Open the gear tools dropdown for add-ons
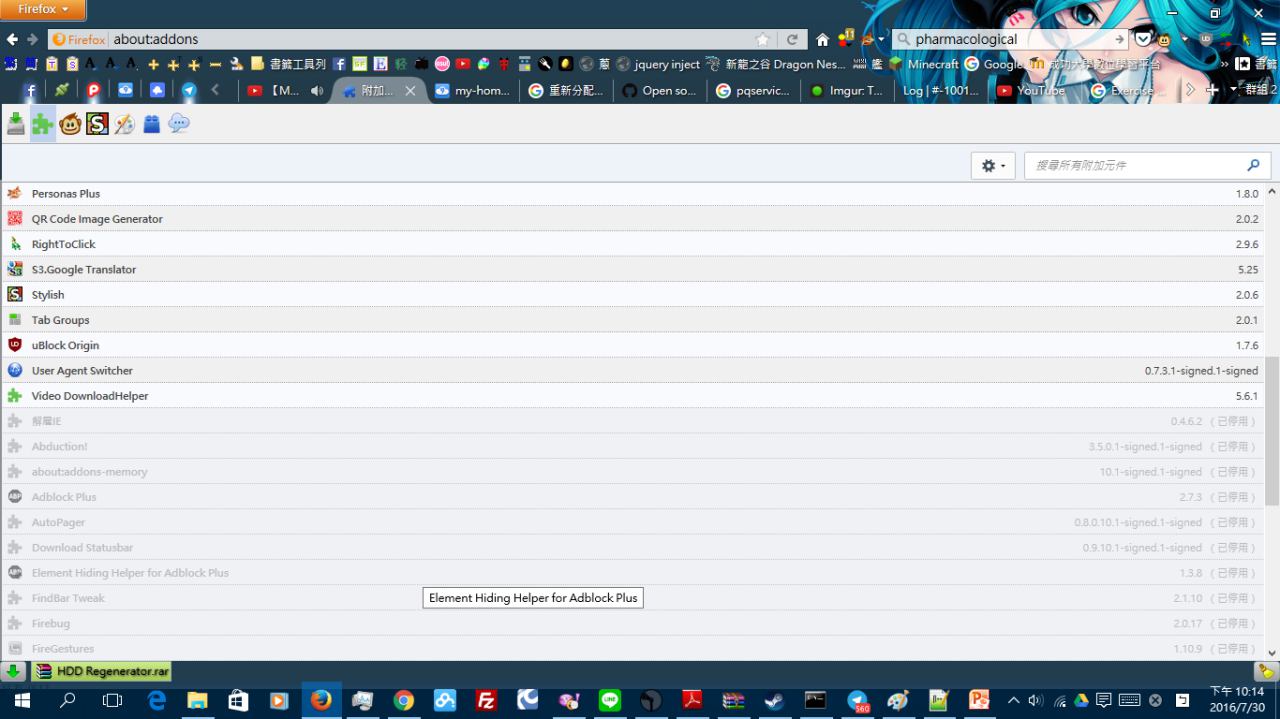 click(x=993, y=166)
